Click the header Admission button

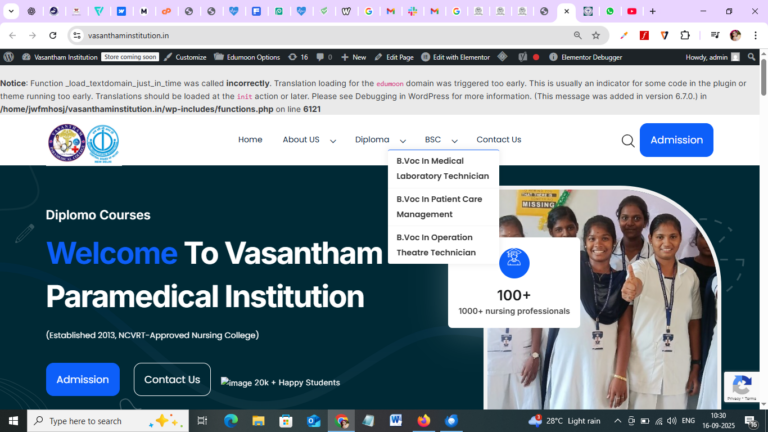click(x=676, y=140)
